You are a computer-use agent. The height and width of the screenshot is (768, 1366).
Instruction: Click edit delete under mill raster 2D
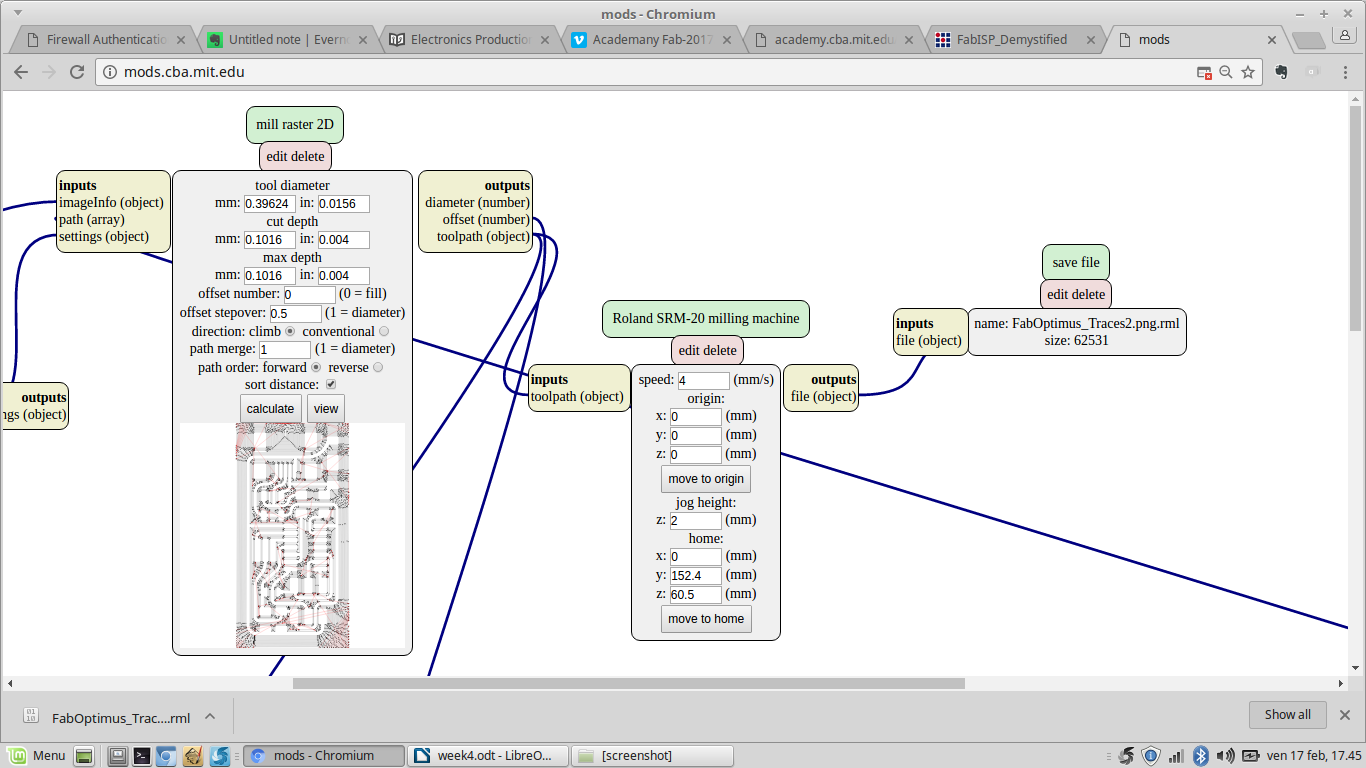295,156
